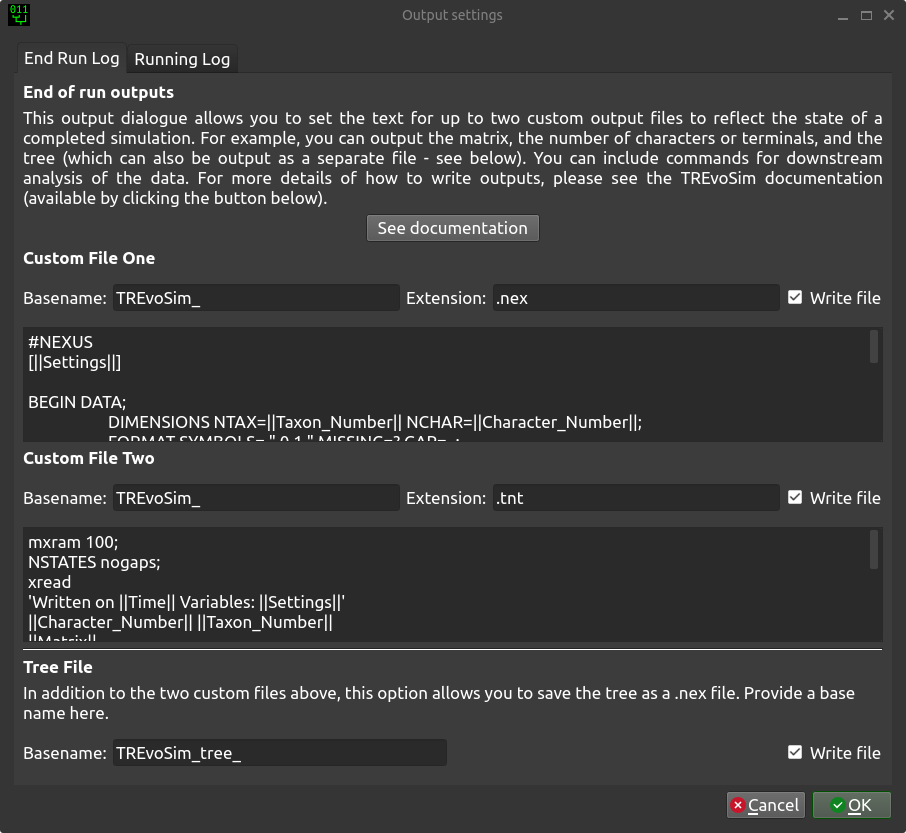The image size is (906, 833).
Task: Select the End Run Log tab
Action: coord(71,58)
